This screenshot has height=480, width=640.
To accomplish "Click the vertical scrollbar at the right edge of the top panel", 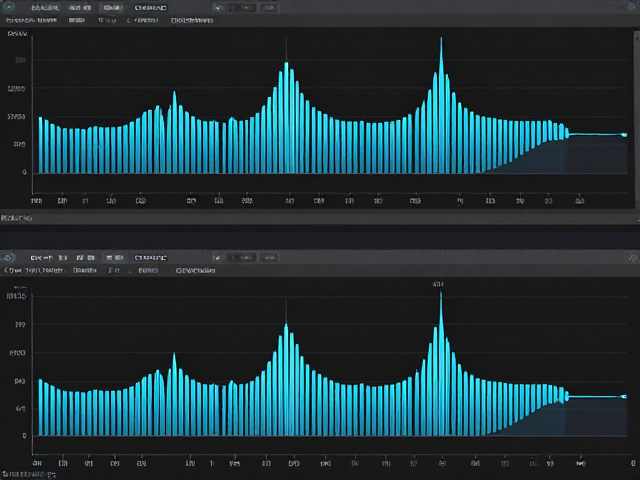I will point(637,118).
